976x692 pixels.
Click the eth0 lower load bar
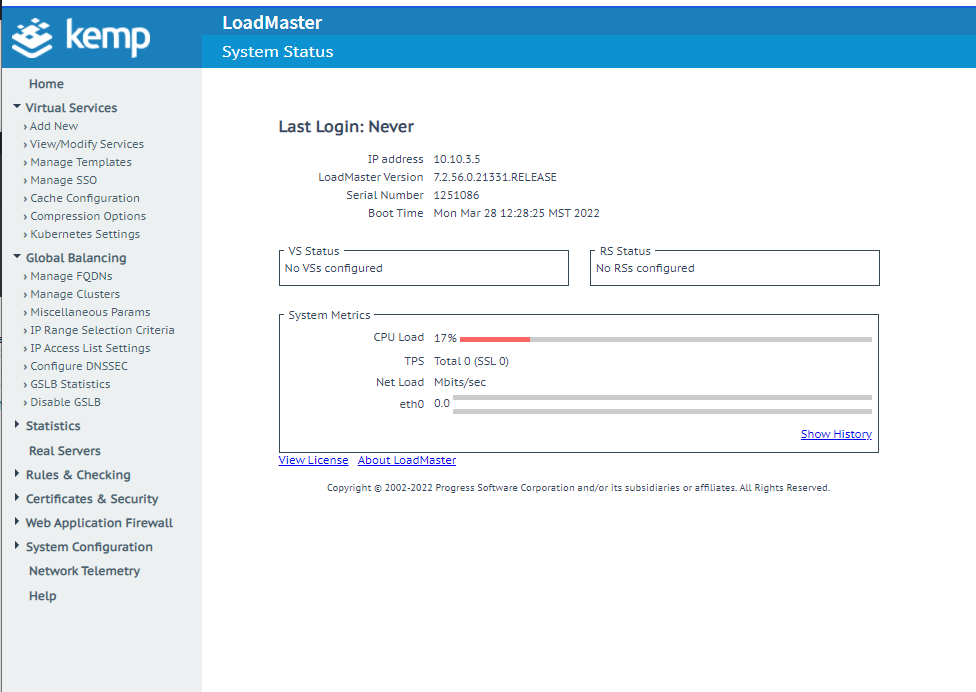pyautogui.click(x=662, y=411)
